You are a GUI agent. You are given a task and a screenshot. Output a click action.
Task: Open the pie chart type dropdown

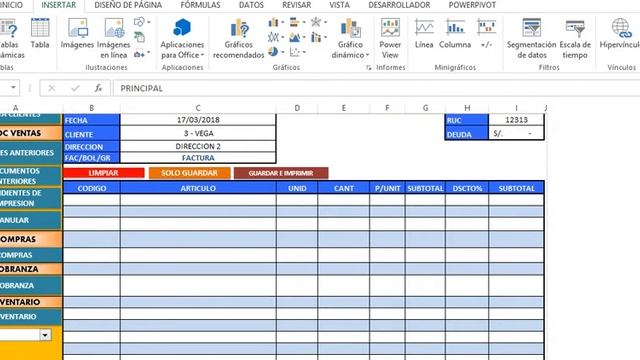click(x=276, y=52)
